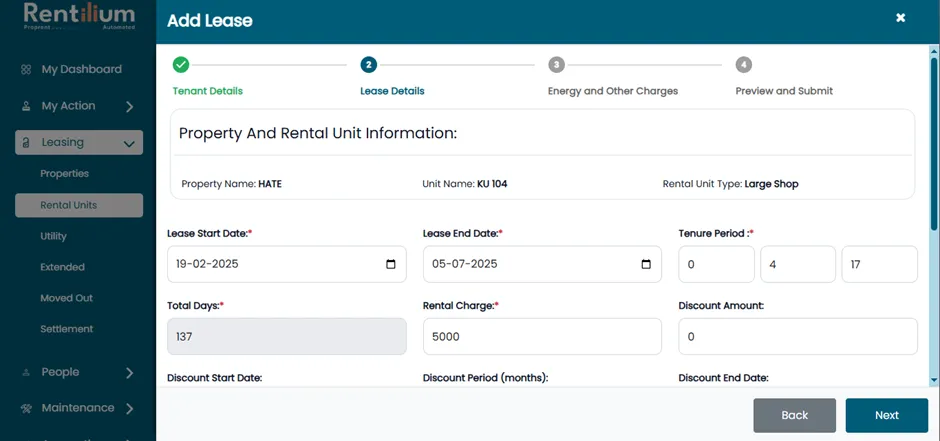Image resolution: width=940 pixels, height=441 pixels.
Task: Expand the My Action submenu arrow
Action: click(x=129, y=107)
